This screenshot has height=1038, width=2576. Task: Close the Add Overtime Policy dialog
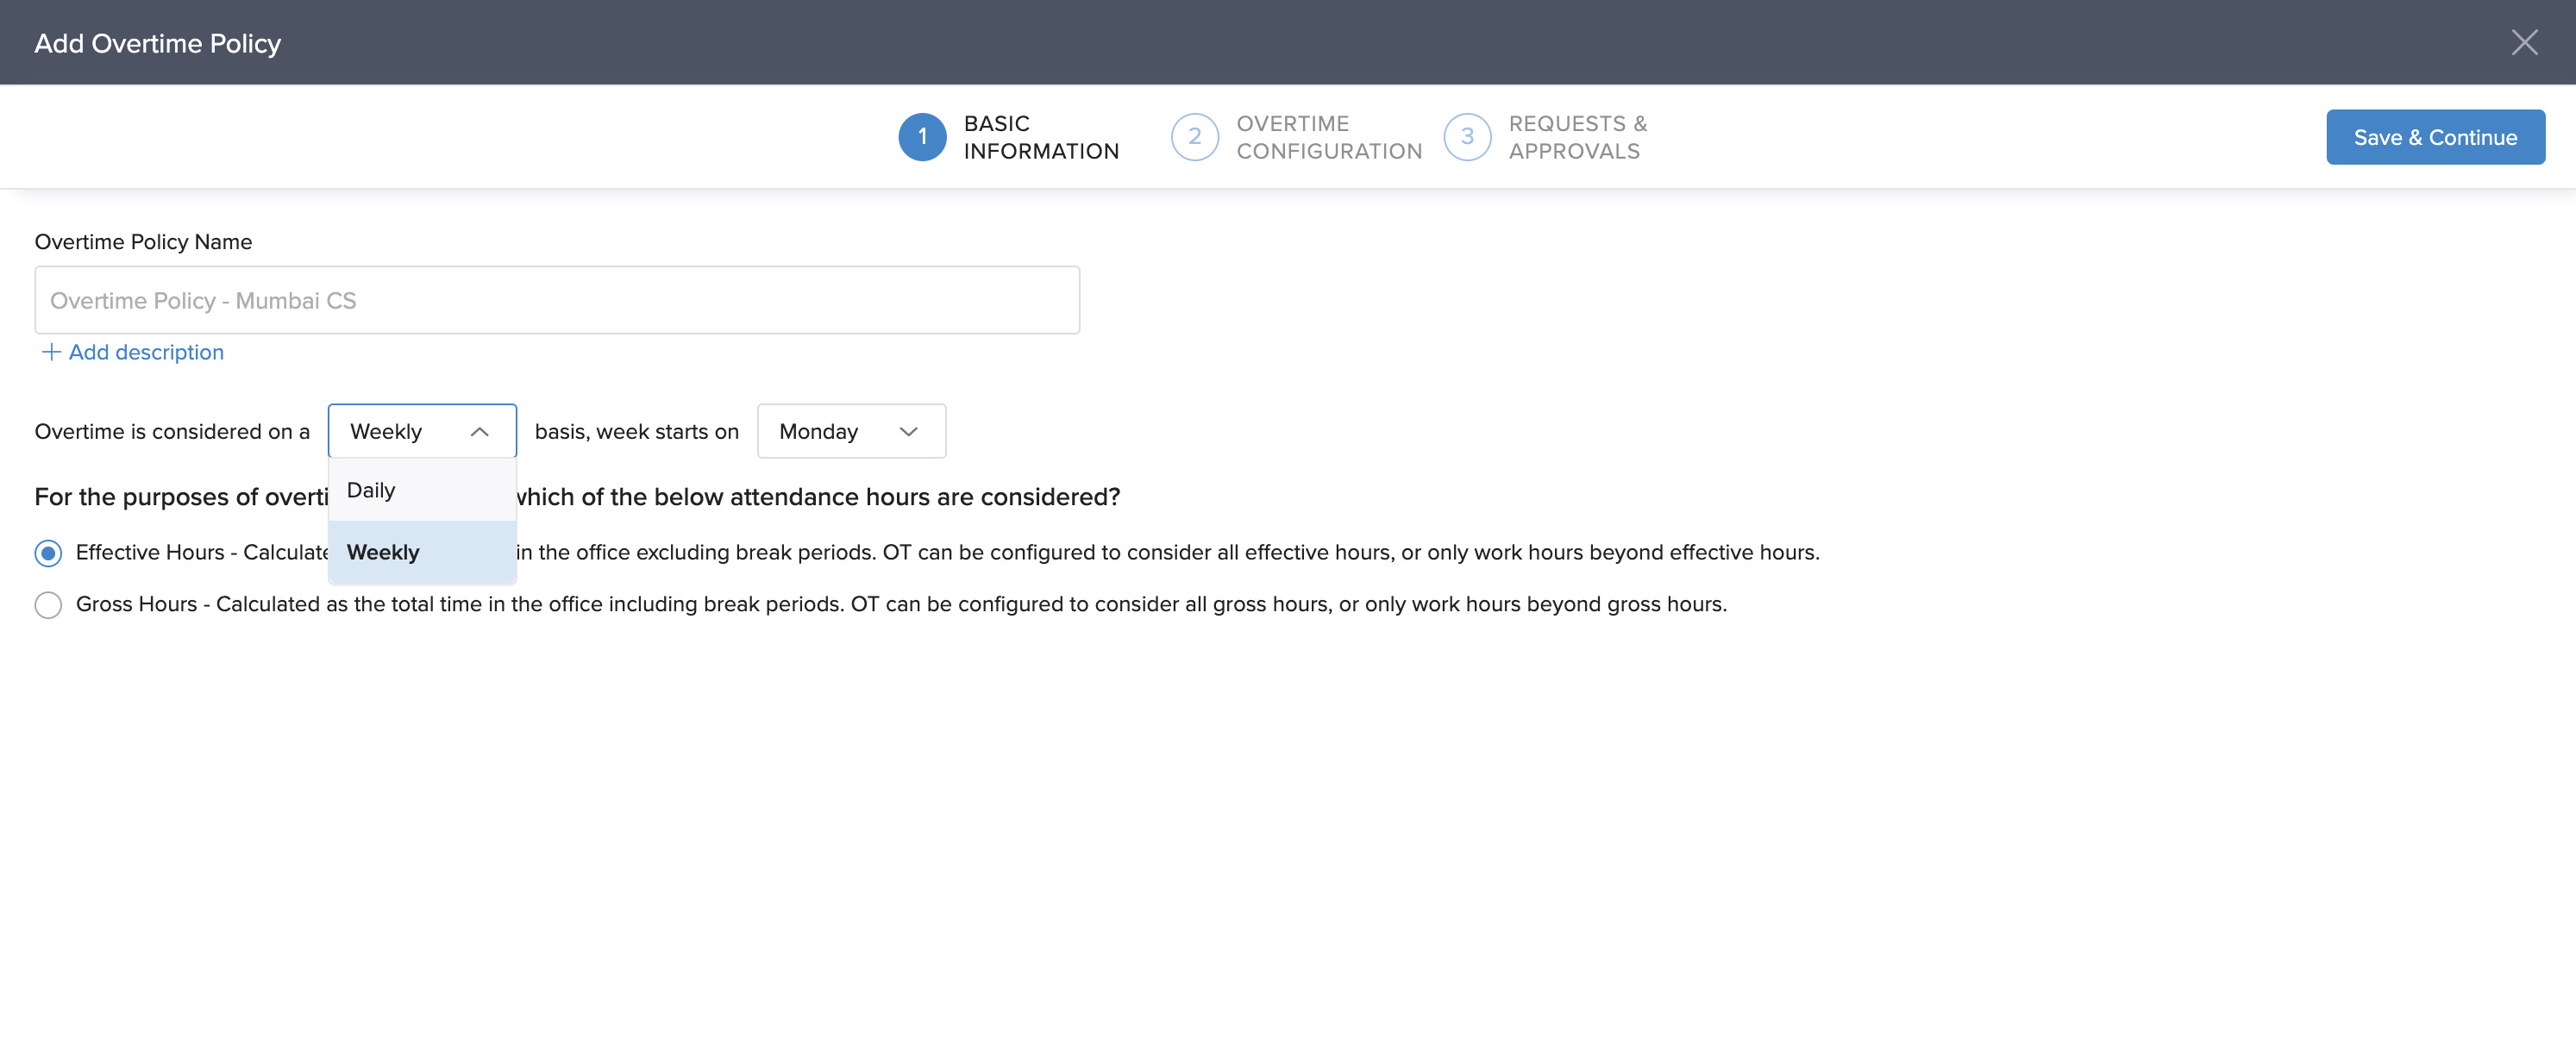tap(2524, 42)
